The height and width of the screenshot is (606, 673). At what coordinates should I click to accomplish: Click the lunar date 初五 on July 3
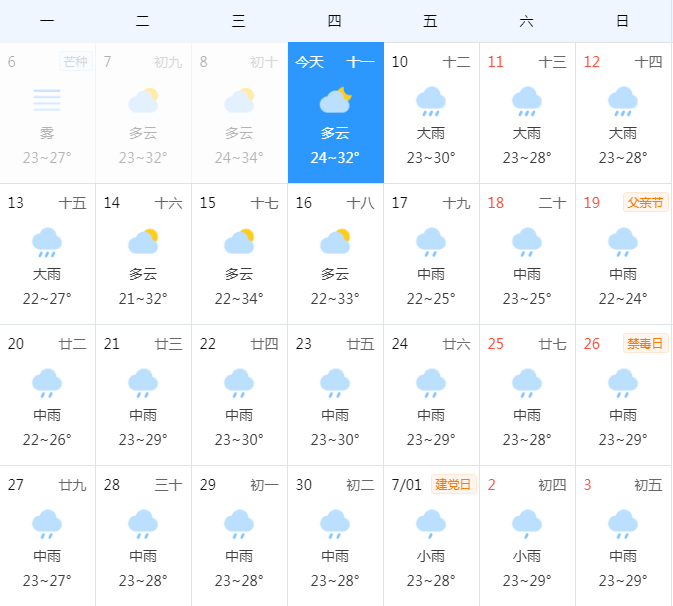coord(649,485)
